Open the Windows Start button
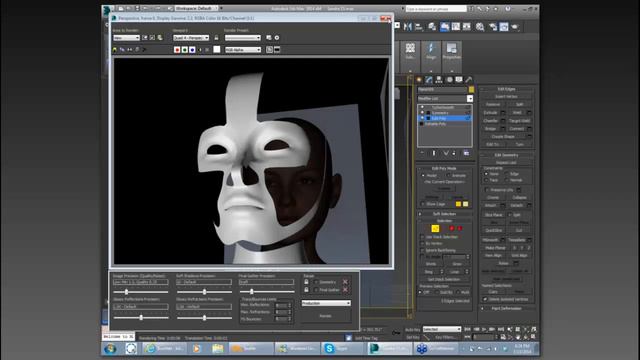The image size is (640, 360). (110, 348)
